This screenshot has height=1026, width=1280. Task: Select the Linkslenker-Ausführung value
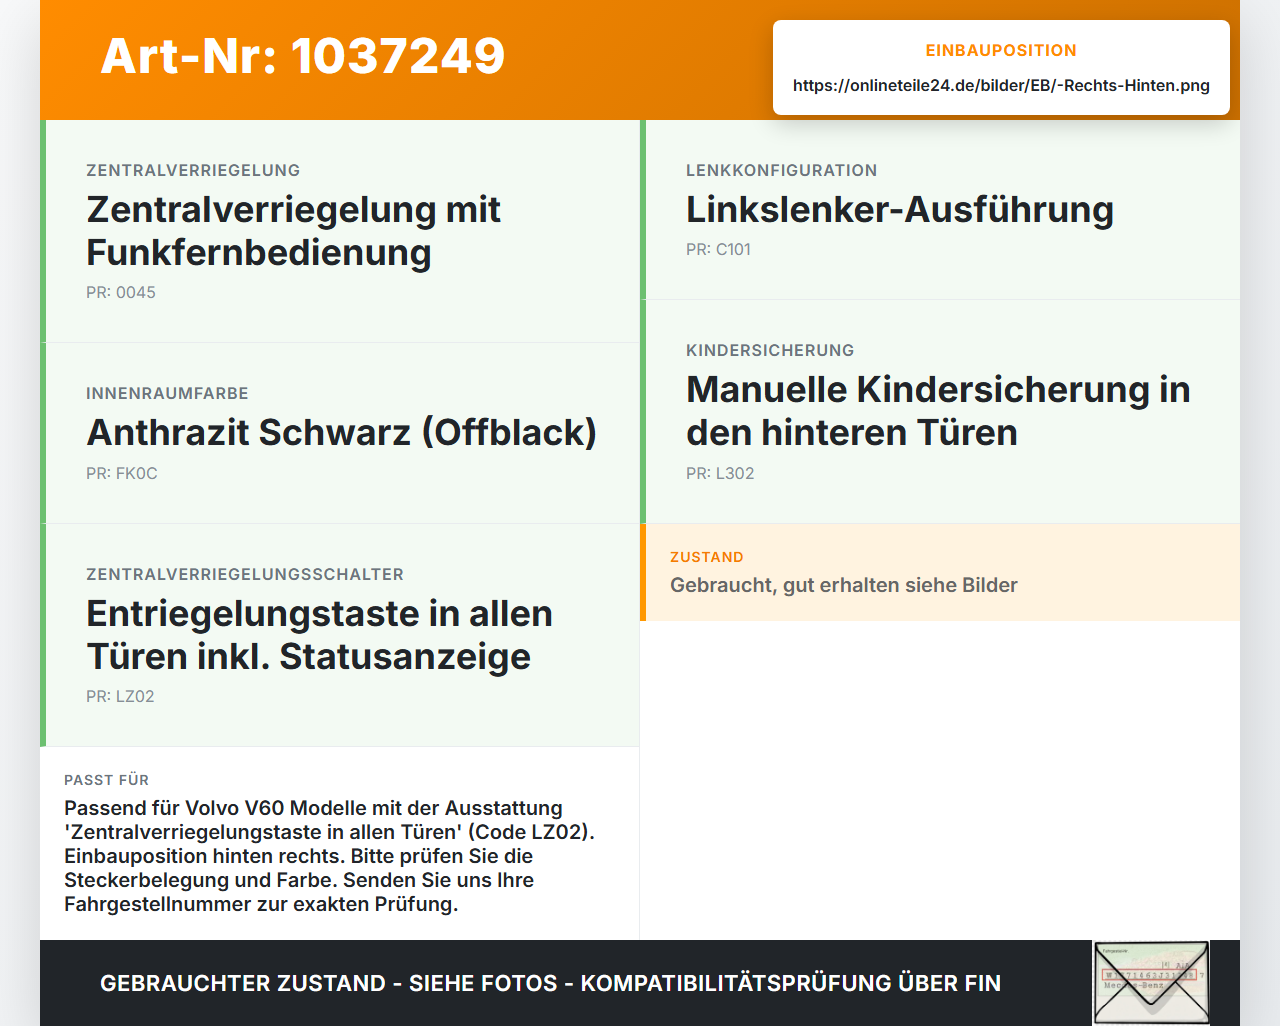900,209
